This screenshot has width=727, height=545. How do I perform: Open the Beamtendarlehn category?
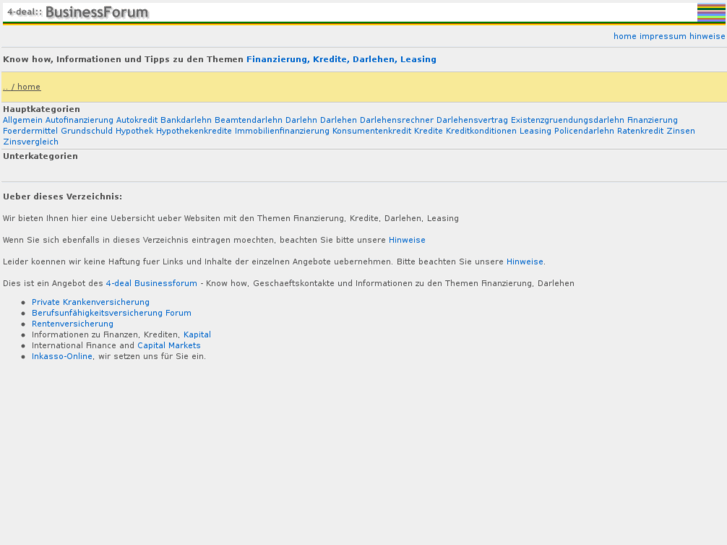point(249,120)
